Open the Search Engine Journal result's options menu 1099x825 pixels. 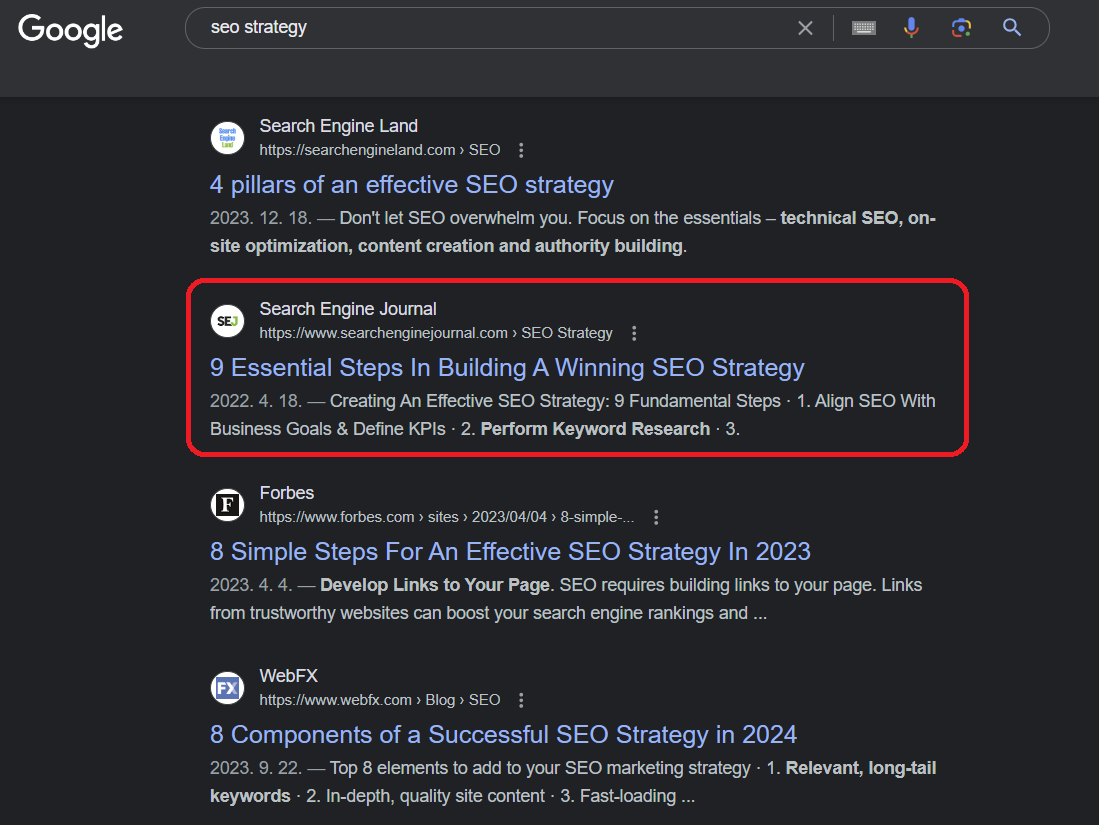[x=634, y=333]
